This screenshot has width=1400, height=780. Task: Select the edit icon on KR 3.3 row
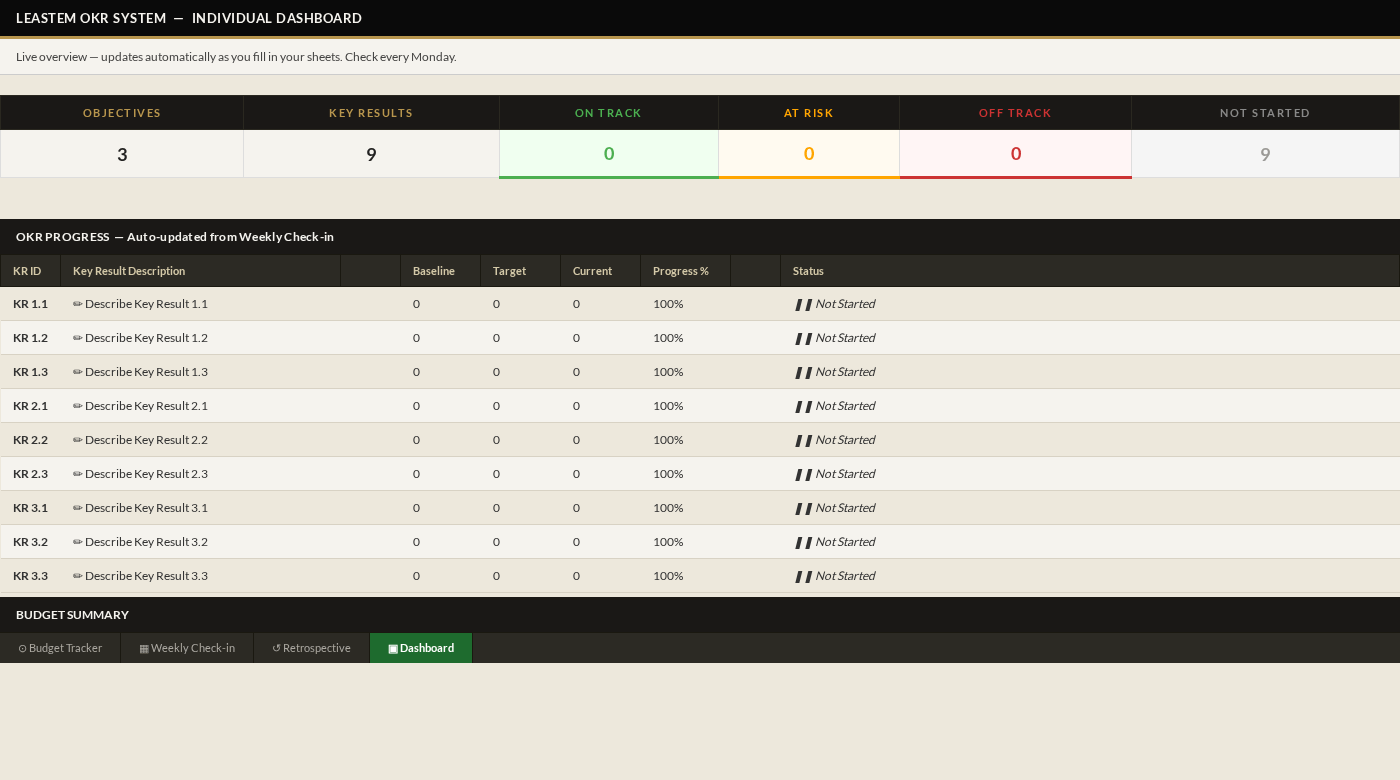[x=77, y=576]
